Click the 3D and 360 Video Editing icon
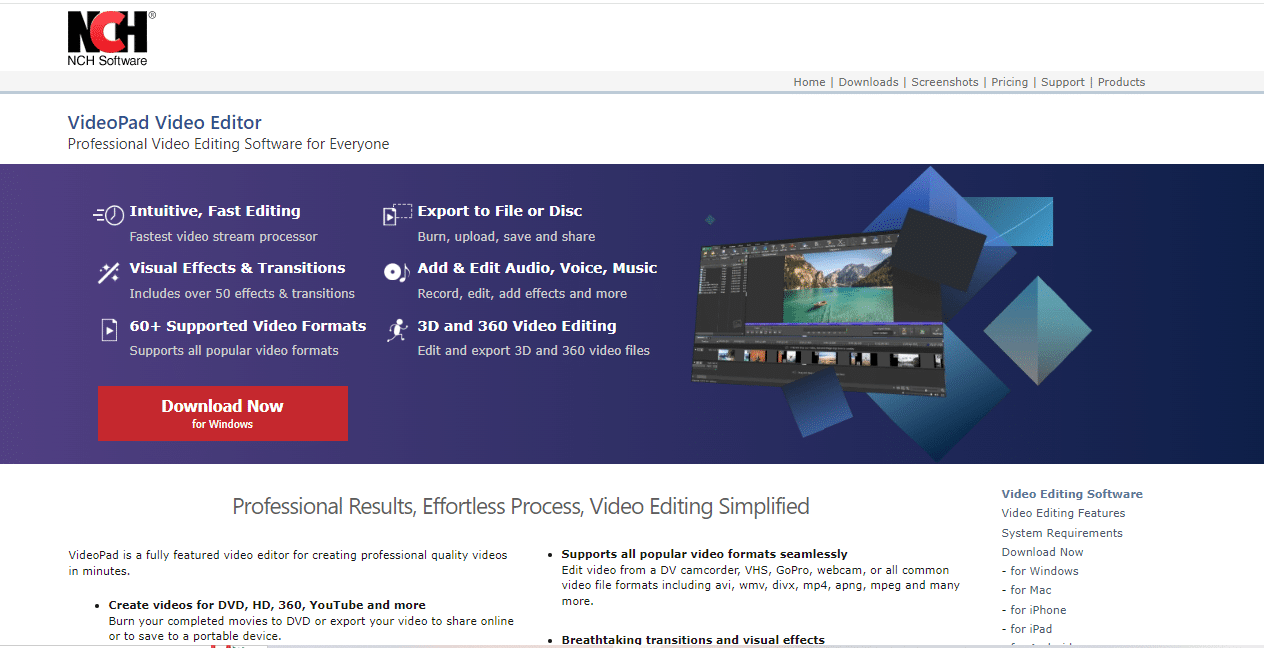Viewport: 1264px width, 648px height. tap(398, 330)
